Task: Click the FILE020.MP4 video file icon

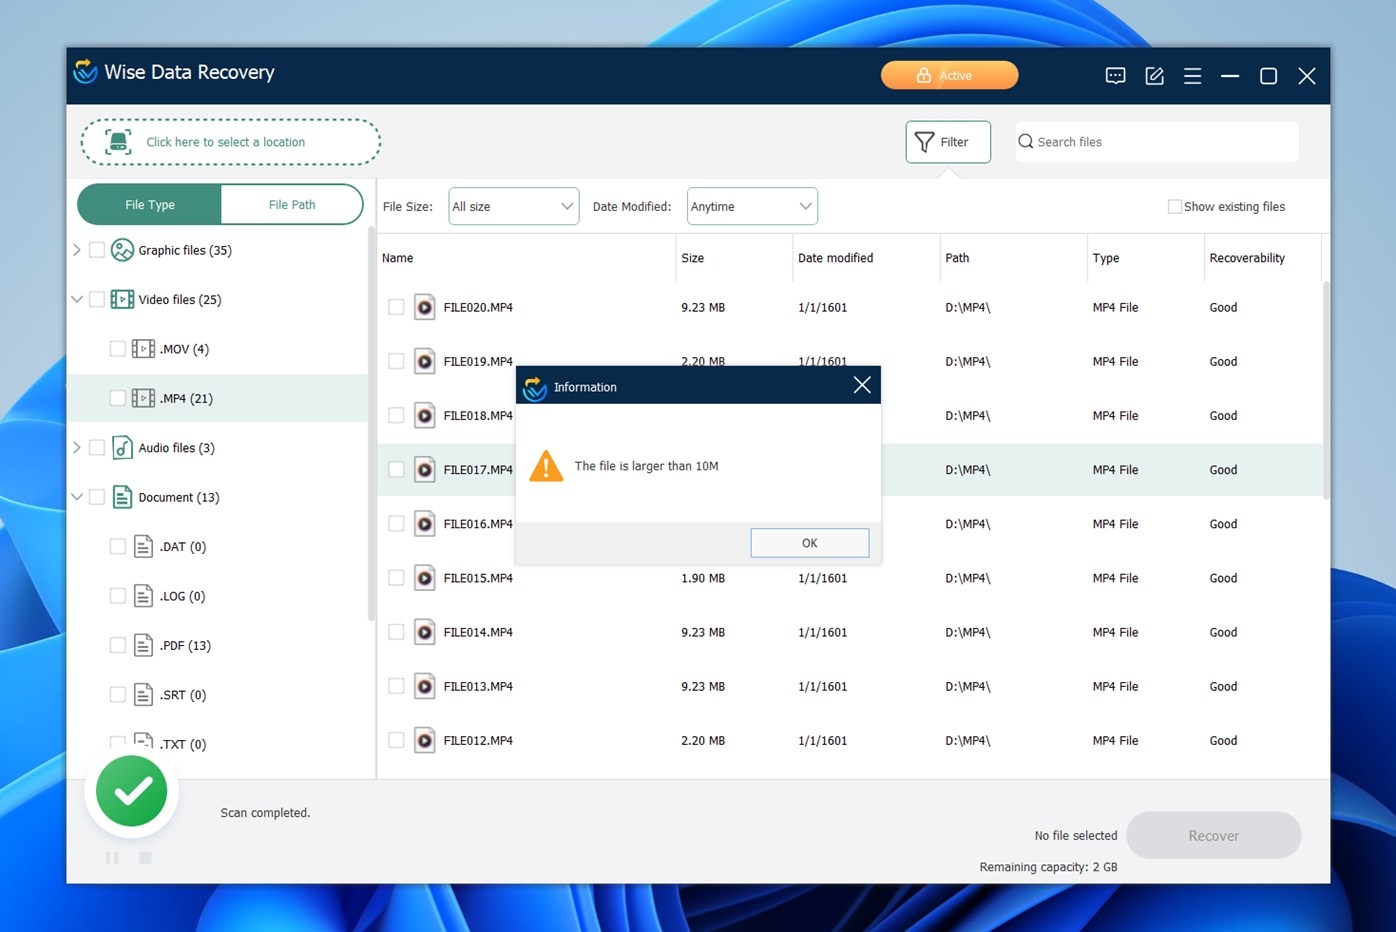Action: (425, 307)
